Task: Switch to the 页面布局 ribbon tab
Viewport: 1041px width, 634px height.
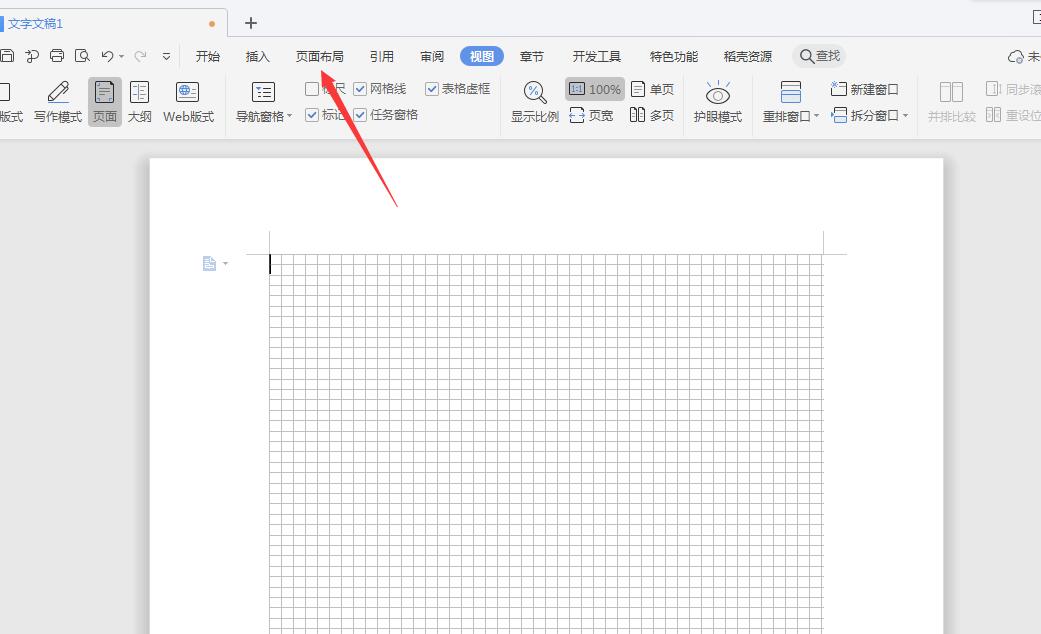Action: coord(320,56)
